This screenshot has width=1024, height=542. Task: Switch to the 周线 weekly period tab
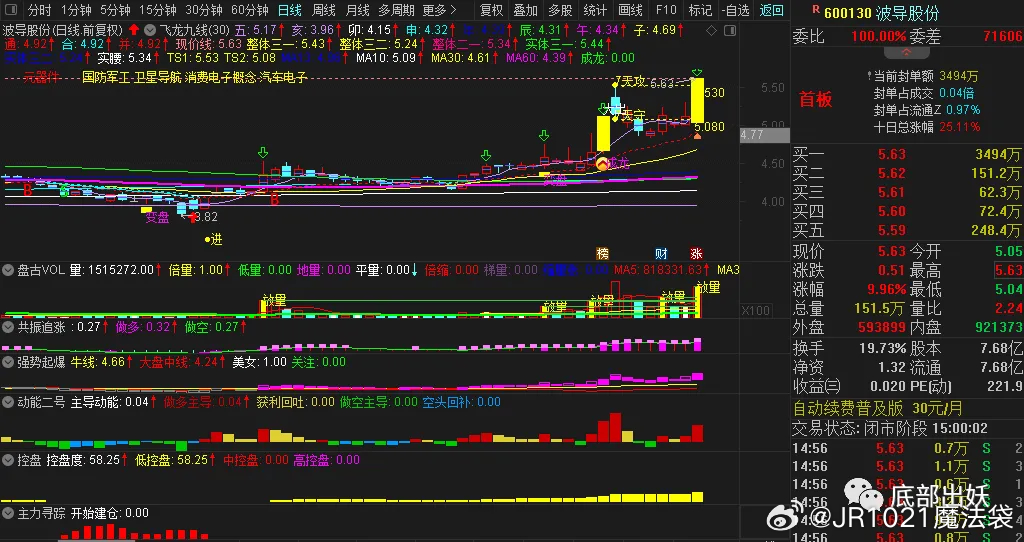pyautogui.click(x=323, y=10)
